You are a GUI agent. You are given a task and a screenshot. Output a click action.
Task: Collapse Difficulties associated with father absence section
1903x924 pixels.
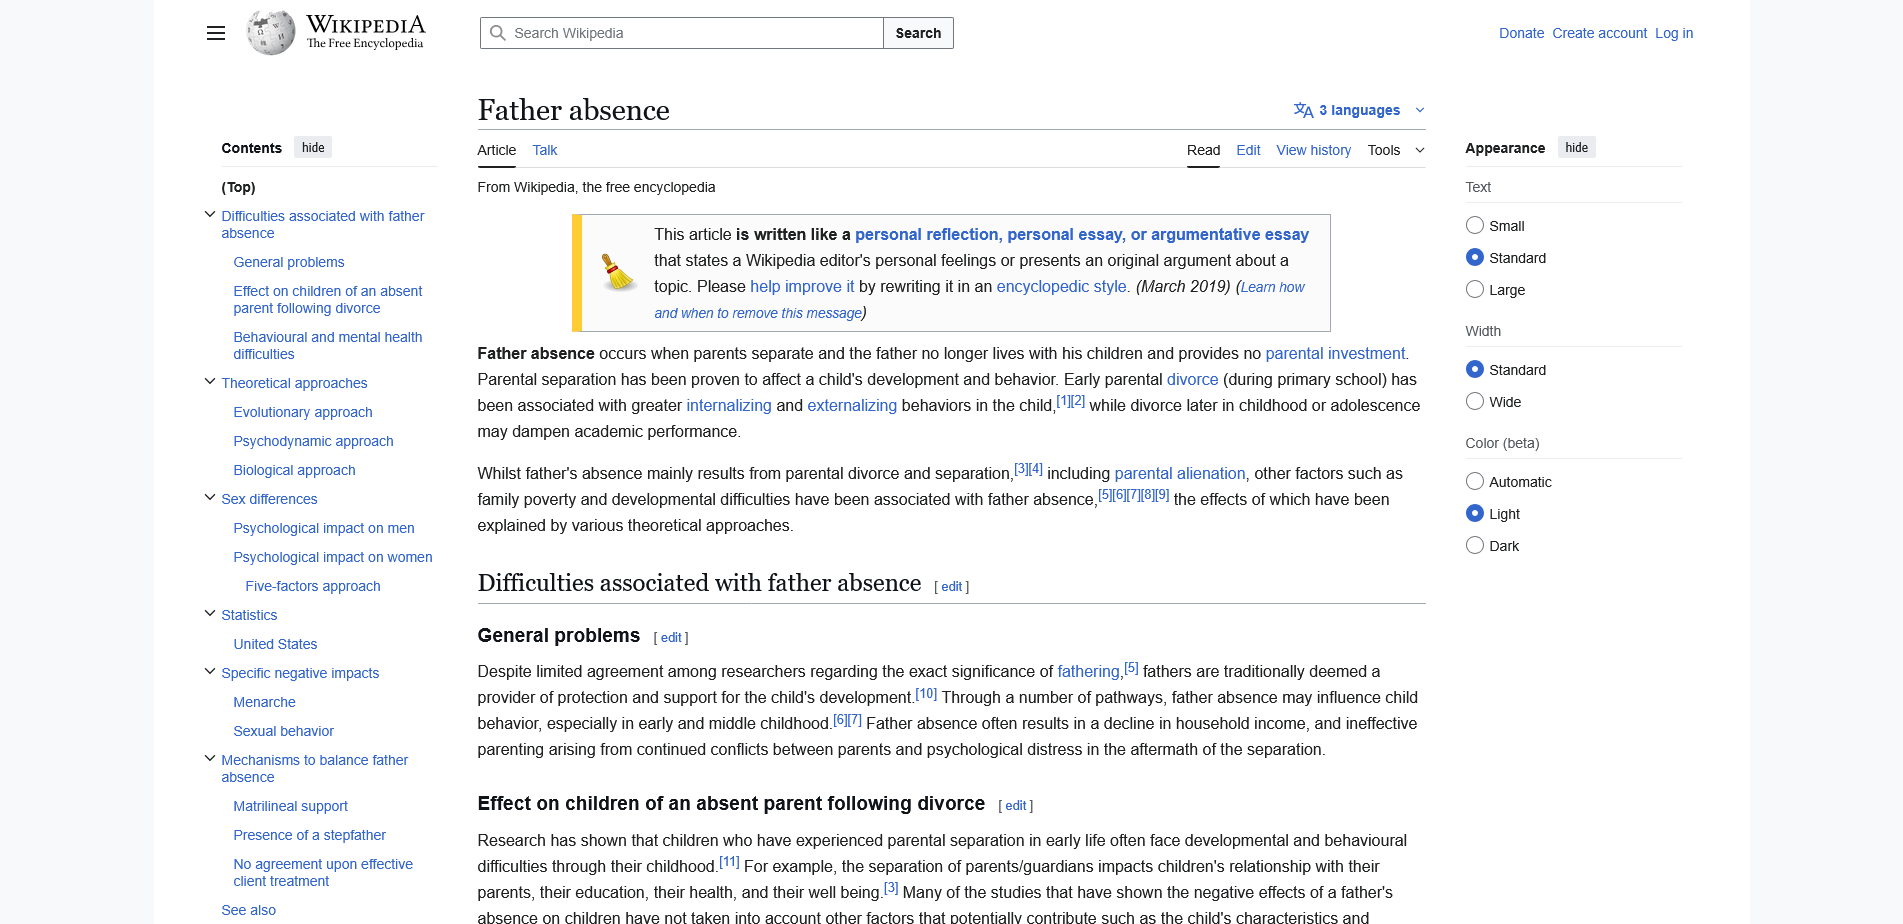pos(210,215)
